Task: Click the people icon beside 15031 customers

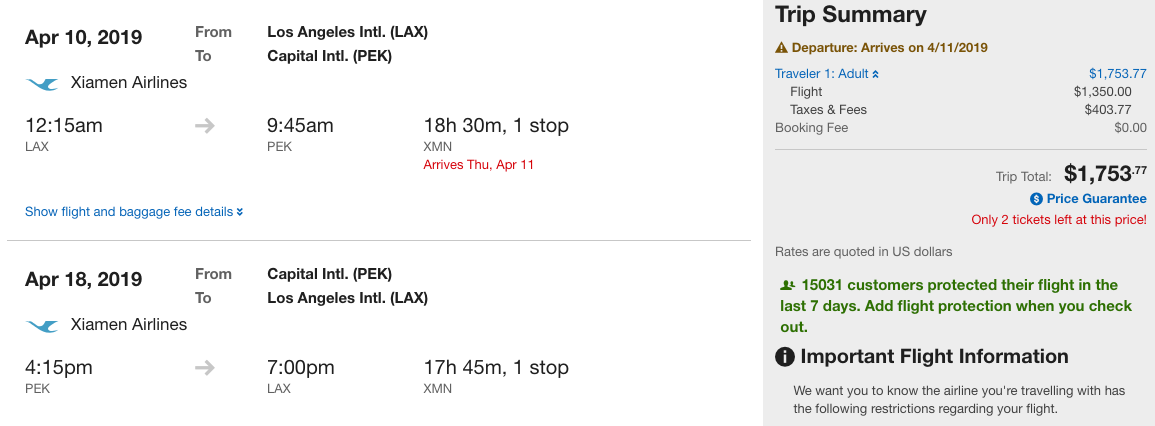Action: point(787,286)
